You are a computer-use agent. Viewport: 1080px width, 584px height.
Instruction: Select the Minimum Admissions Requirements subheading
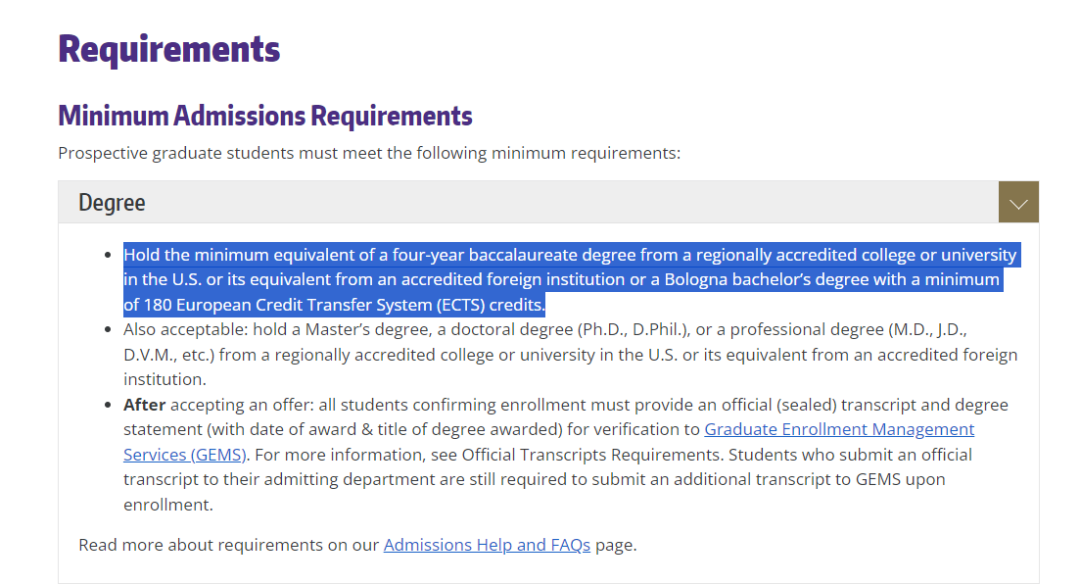265,116
